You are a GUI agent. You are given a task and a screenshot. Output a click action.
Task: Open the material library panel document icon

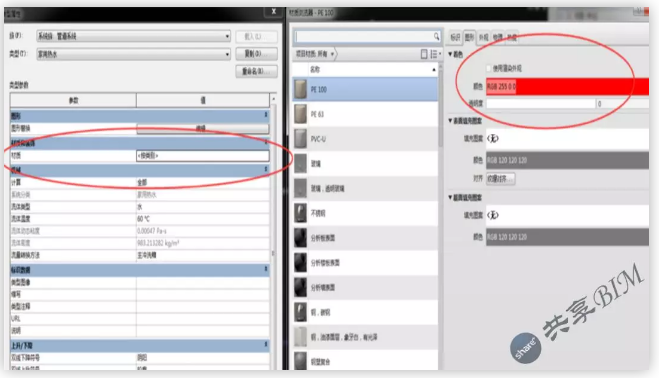(x=424, y=54)
